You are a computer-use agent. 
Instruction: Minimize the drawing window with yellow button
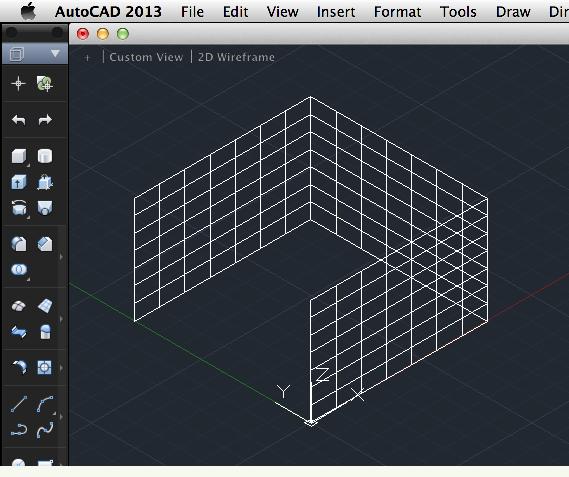point(103,34)
